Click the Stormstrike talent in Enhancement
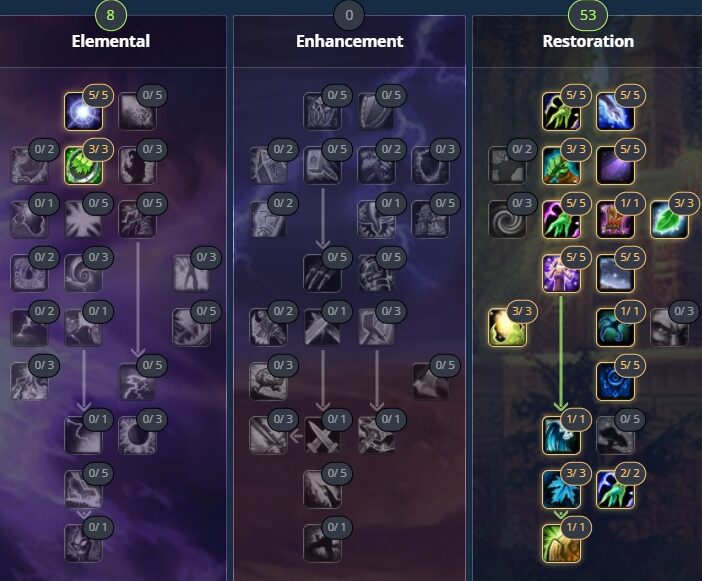Screen dimensions: 702x581 [377, 436]
